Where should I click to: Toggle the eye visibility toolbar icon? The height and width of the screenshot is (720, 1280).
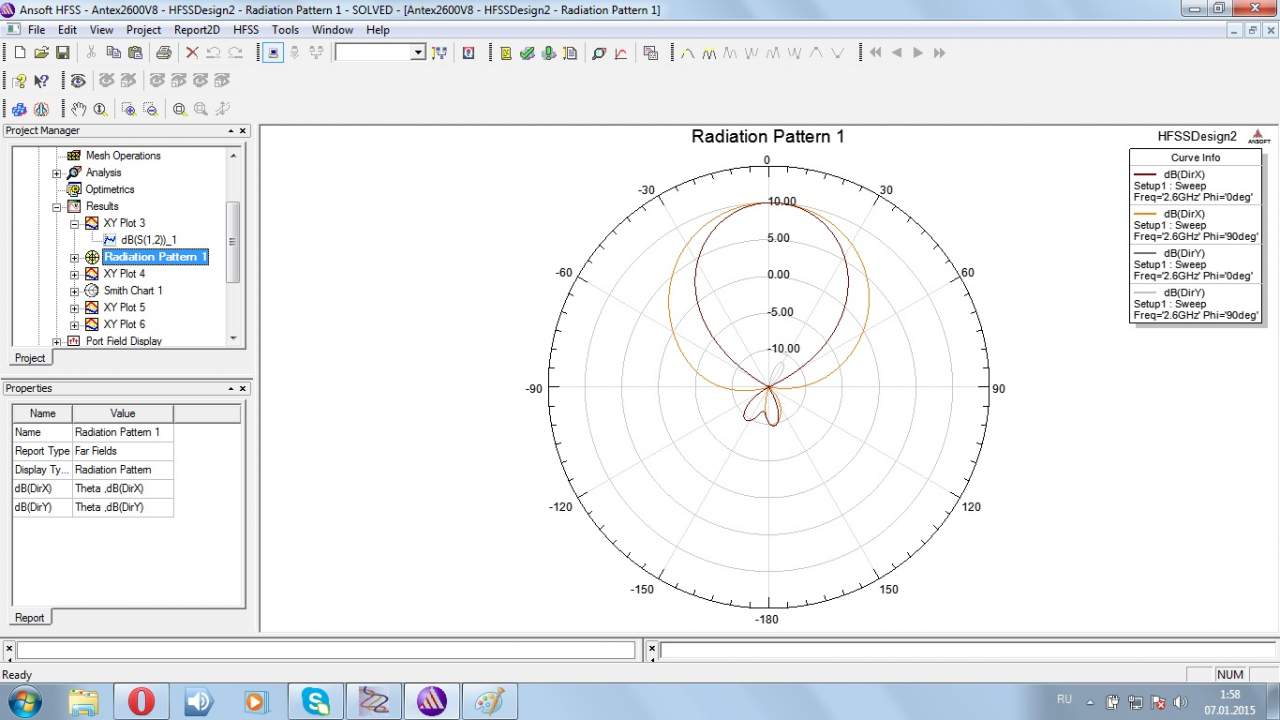(77, 81)
